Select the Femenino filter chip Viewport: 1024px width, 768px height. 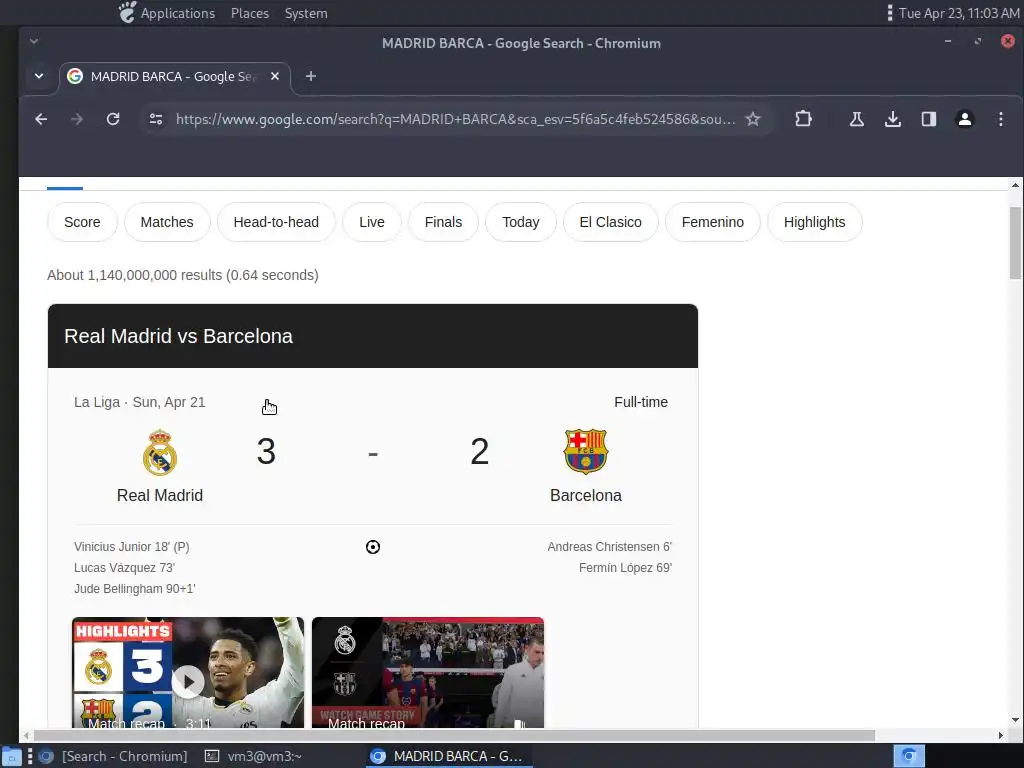coord(712,222)
